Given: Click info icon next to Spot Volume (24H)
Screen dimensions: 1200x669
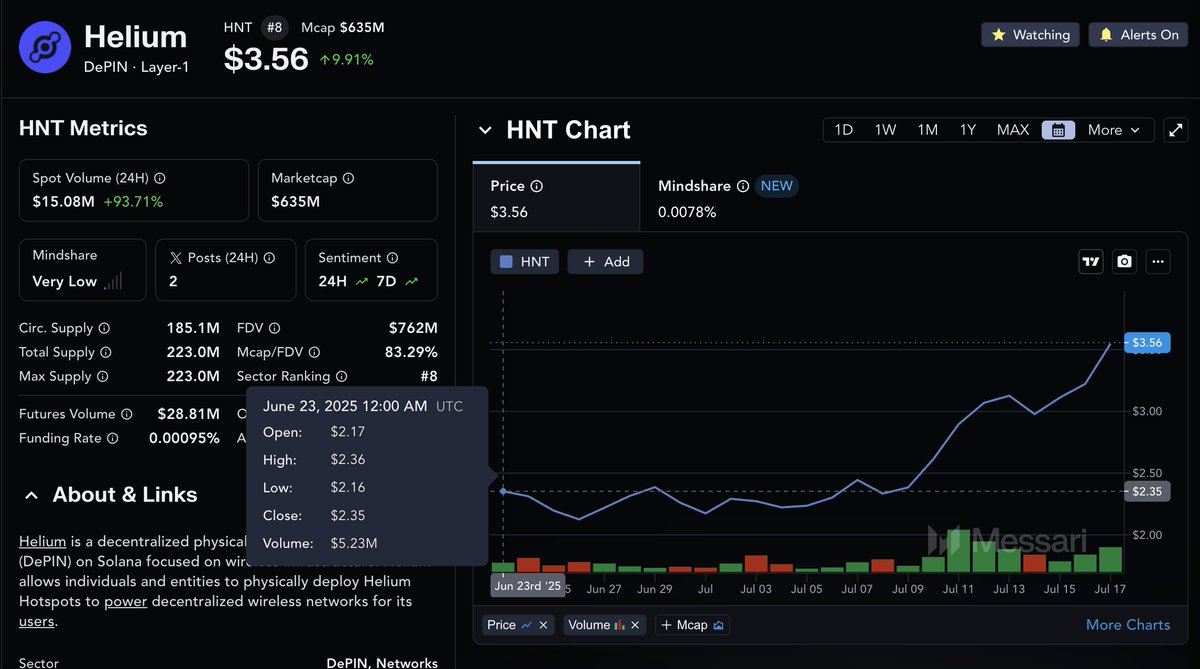Looking at the screenshot, I should coord(160,178).
